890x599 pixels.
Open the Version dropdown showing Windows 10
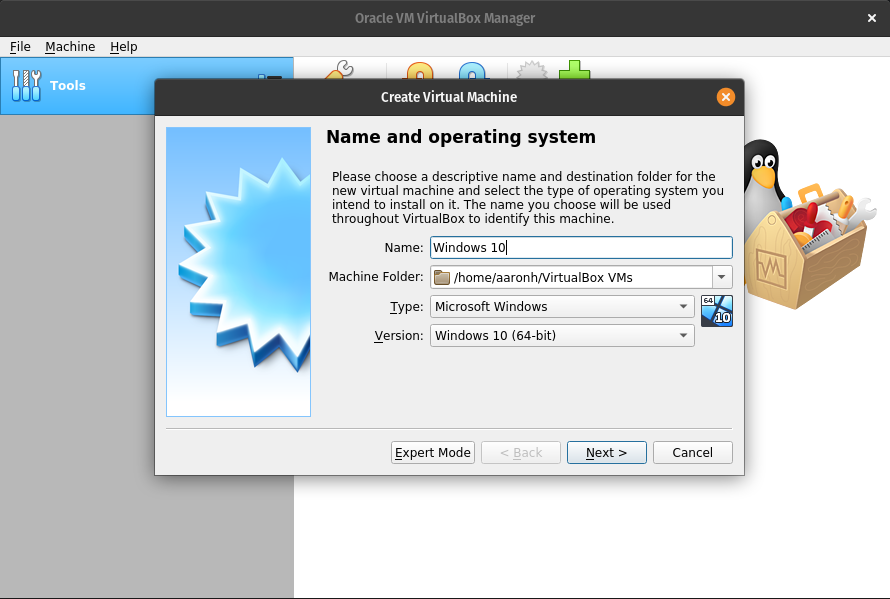(561, 335)
